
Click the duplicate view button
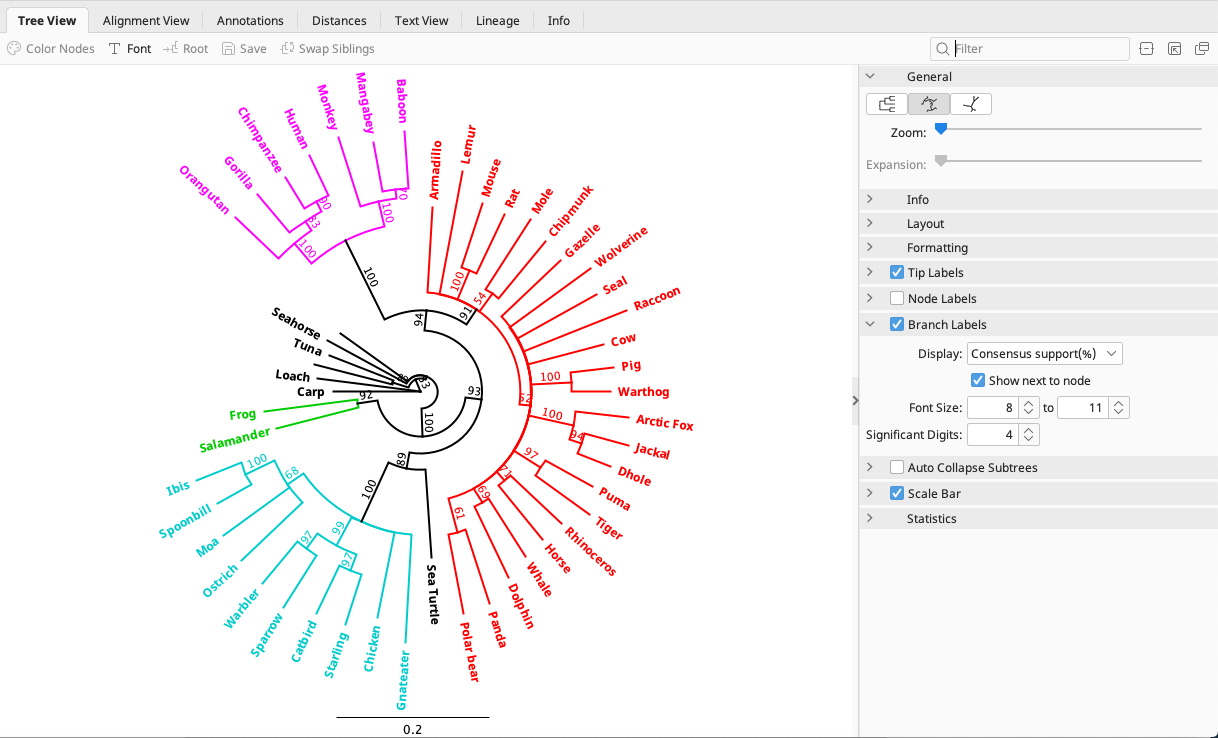click(x=1202, y=48)
